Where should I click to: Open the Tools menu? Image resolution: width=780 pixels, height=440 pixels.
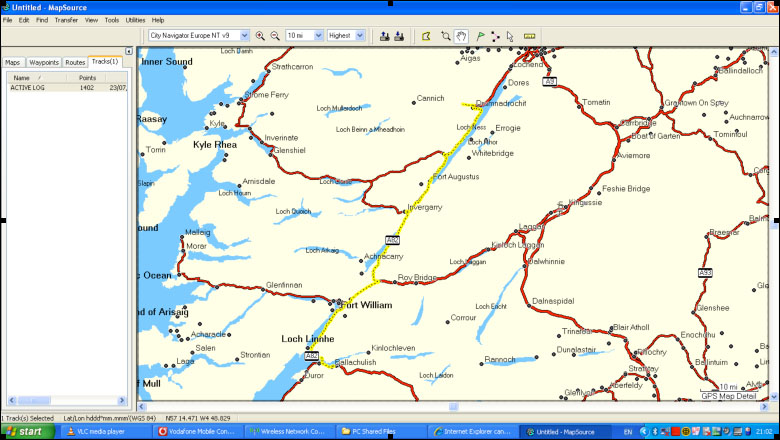[x=111, y=20]
